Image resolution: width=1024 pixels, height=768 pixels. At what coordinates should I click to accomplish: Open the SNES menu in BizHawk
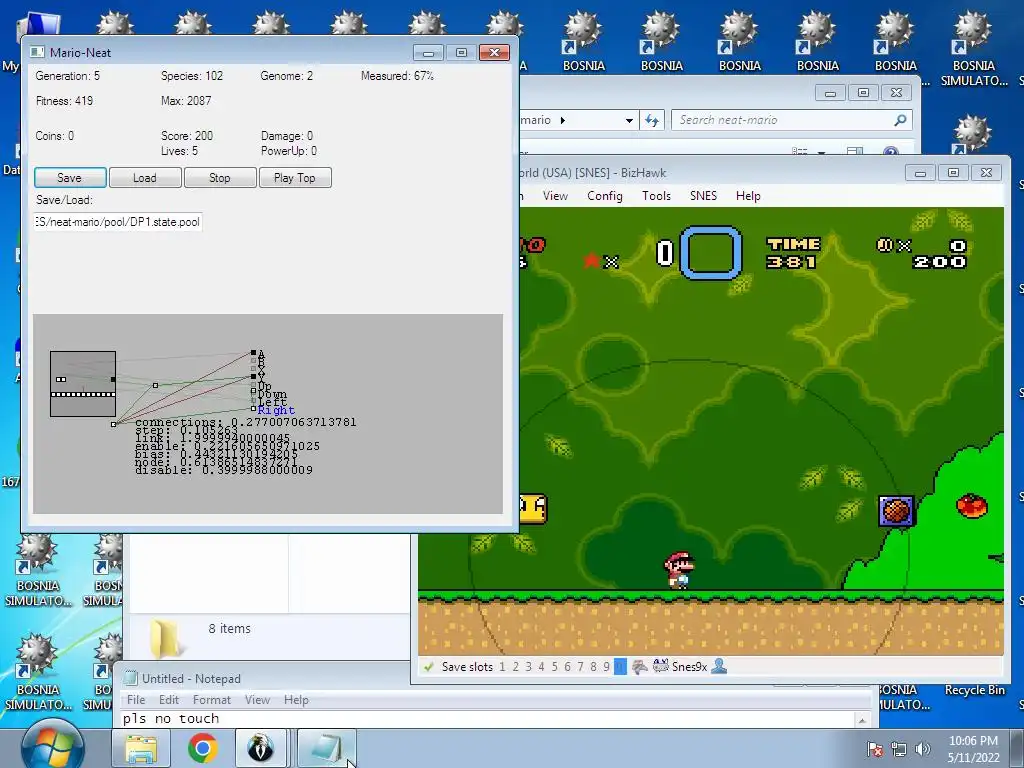pyautogui.click(x=703, y=196)
